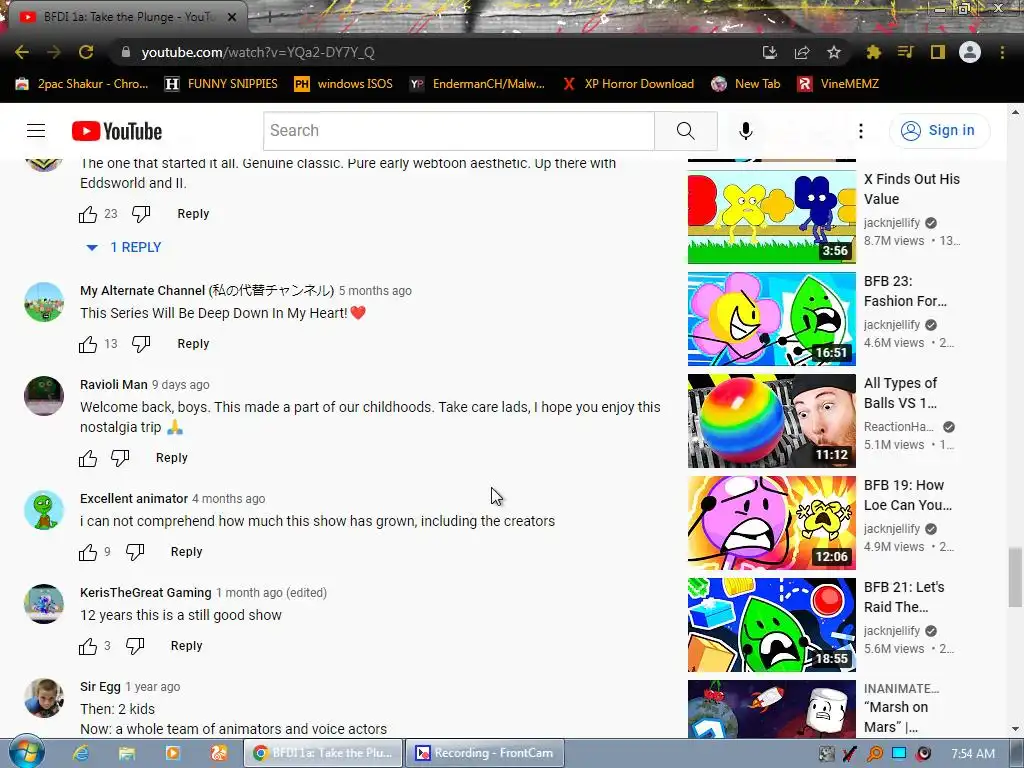Click the address bar URL

(x=258, y=52)
